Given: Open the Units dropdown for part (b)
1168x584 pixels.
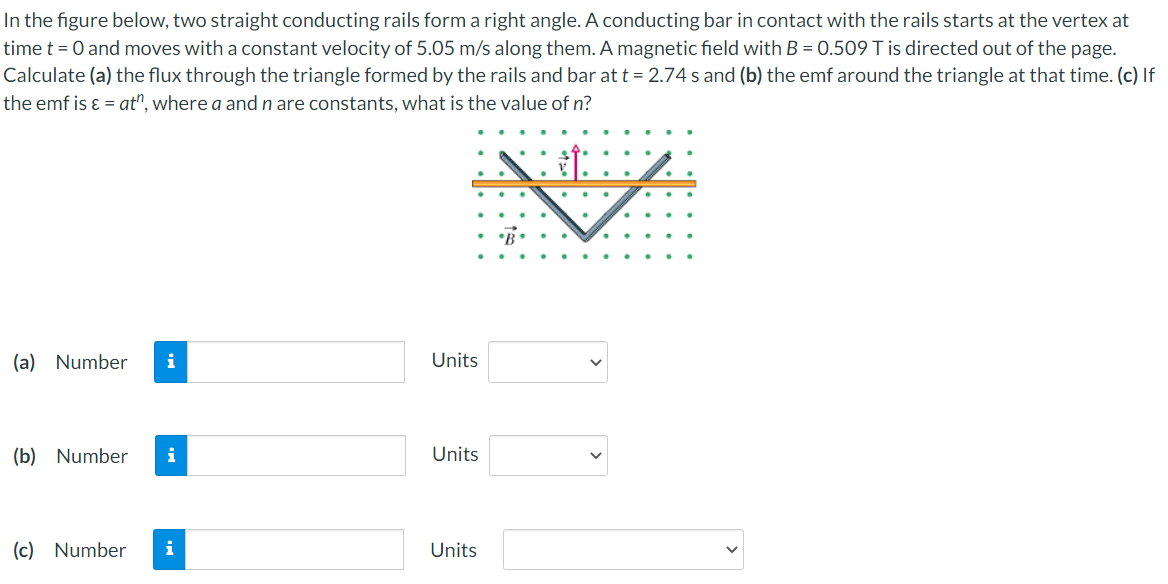Looking at the screenshot, I should pos(548,455).
